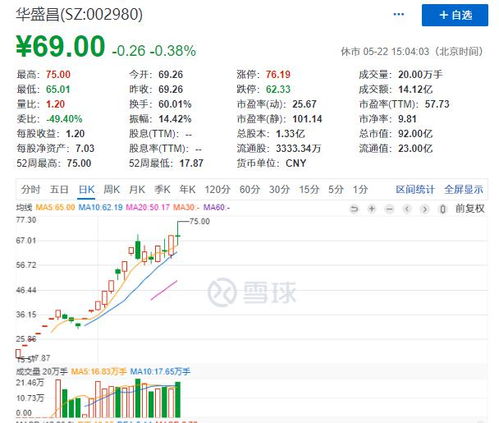
Task: Click the 振幅 14.42% value
Action: click(x=175, y=119)
